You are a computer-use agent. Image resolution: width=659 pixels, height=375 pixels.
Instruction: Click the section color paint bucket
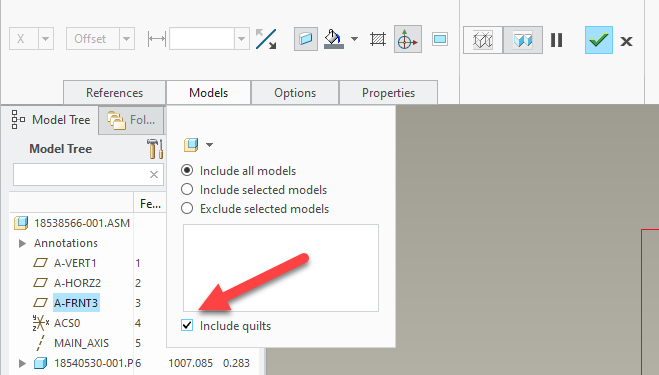coord(334,39)
